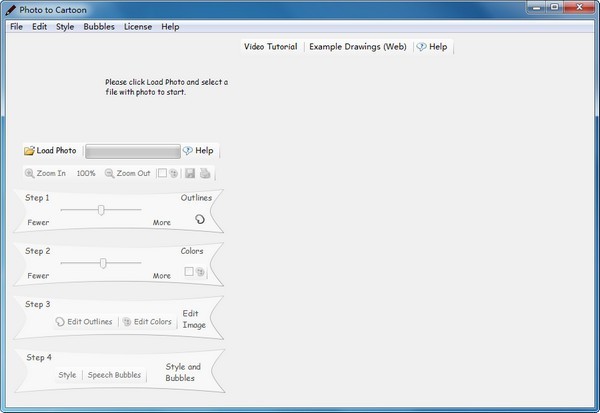Open the Edit menu

[x=39, y=27]
